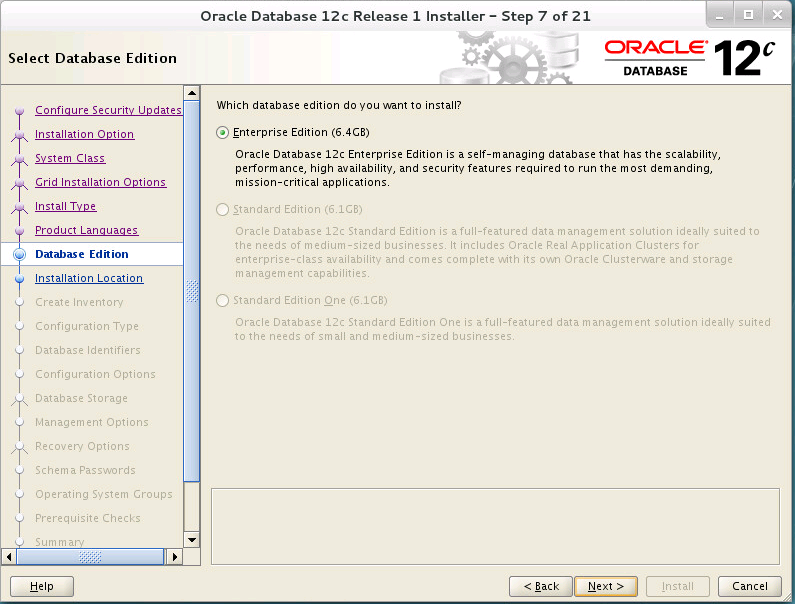Click Operating System Groups step label
Image resolution: width=795 pixels, height=604 pixels.
(103, 494)
